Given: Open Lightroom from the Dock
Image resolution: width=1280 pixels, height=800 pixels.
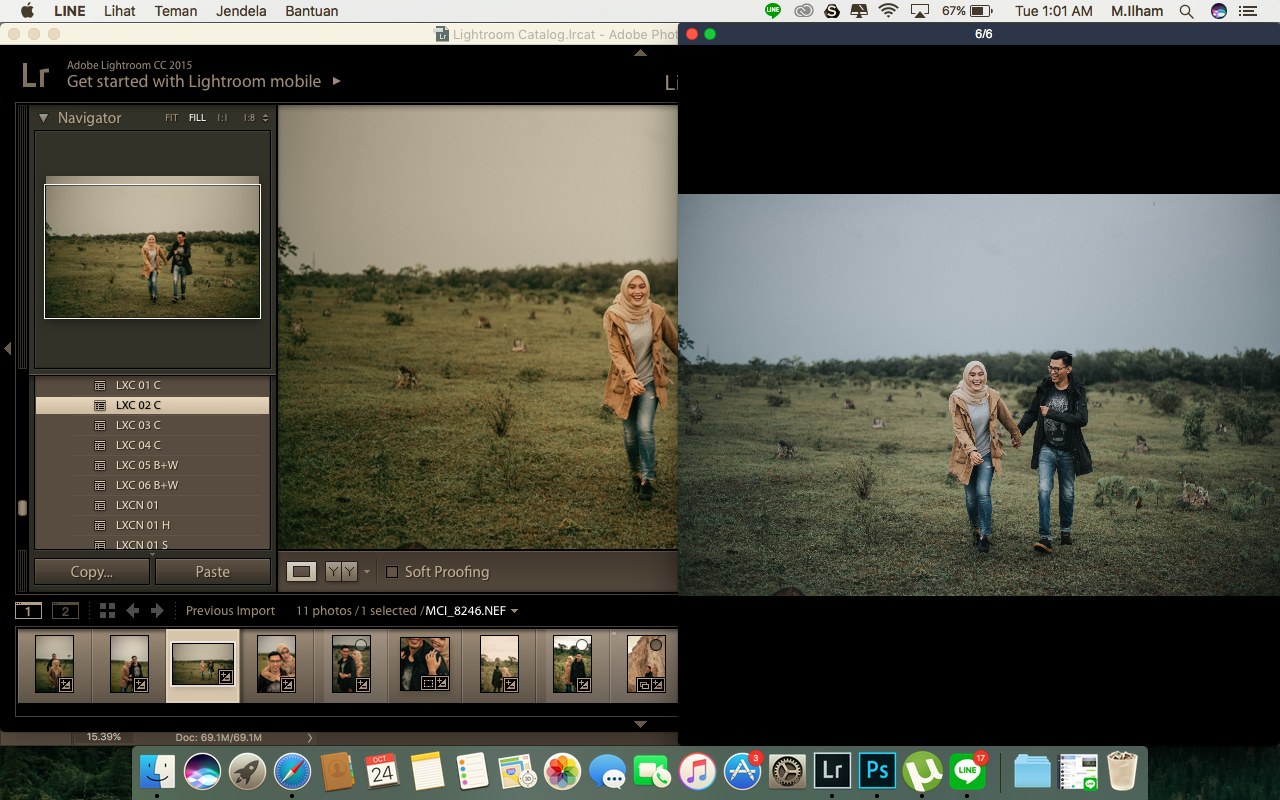Looking at the screenshot, I should tap(832, 771).
